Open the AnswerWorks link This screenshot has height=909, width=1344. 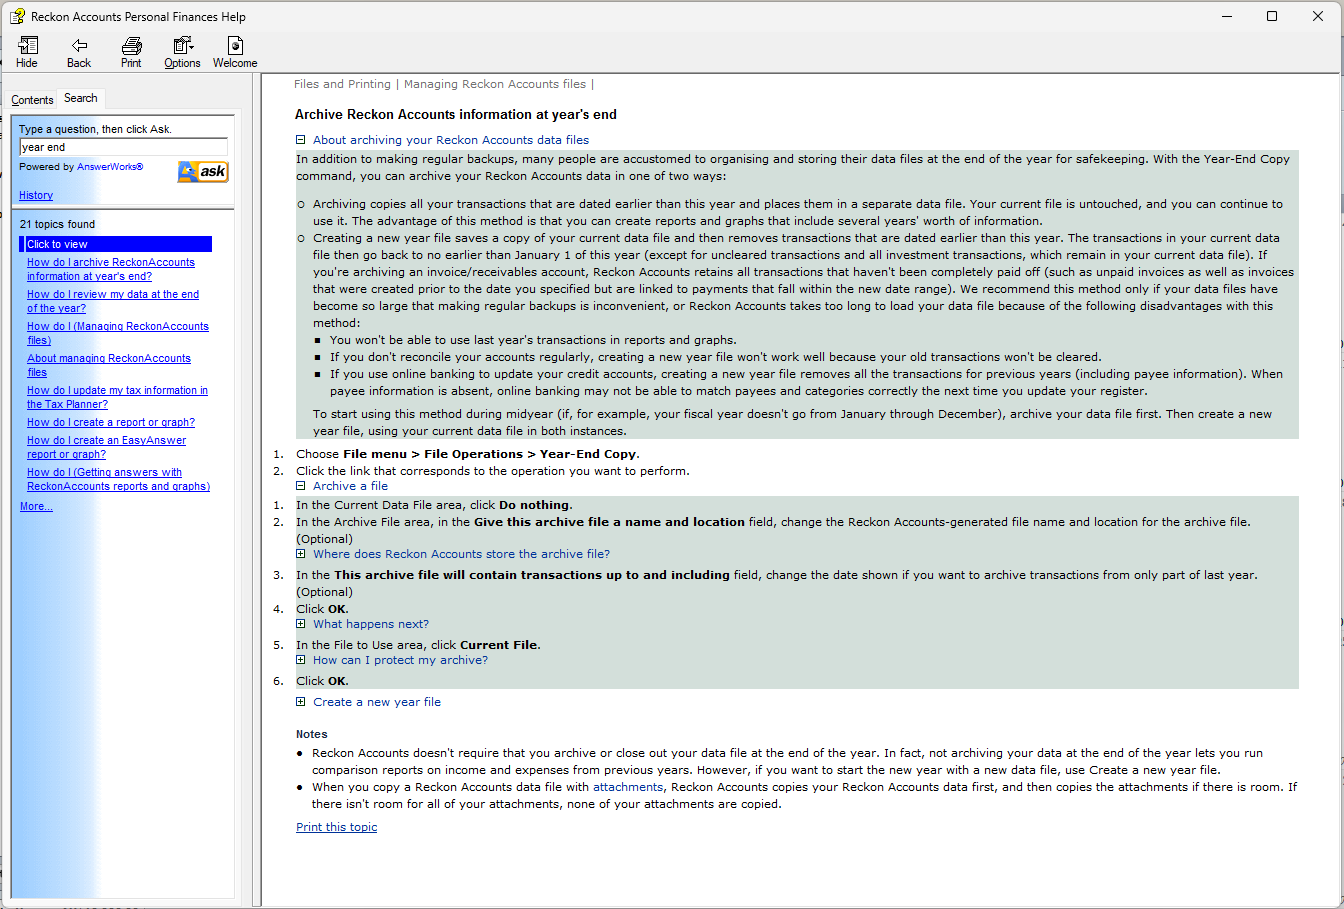tap(110, 167)
